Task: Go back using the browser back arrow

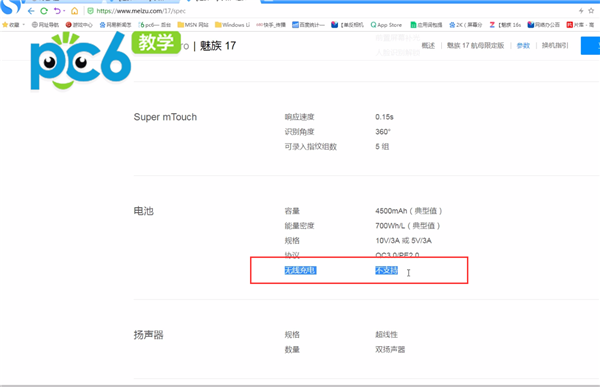Action: coord(31,11)
